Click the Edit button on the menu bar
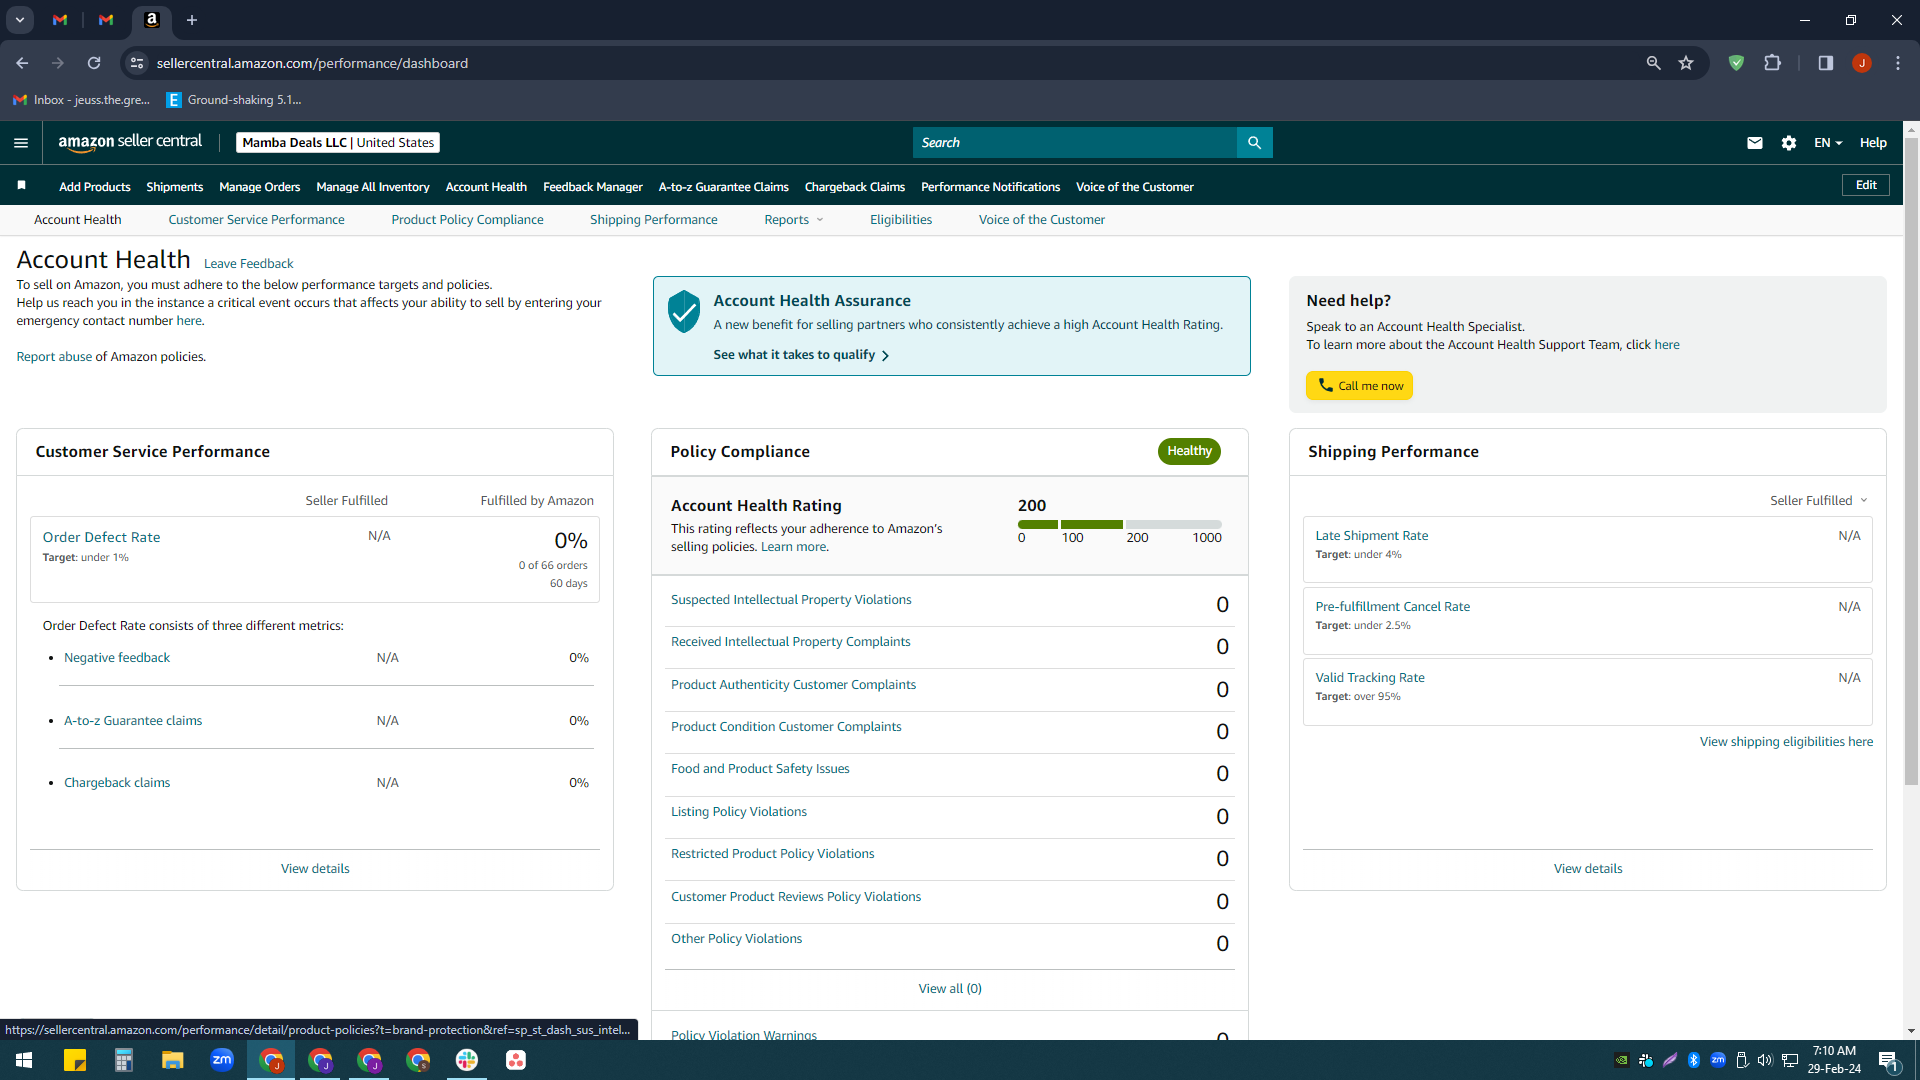1920x1080 pixels. (1866, 185)
